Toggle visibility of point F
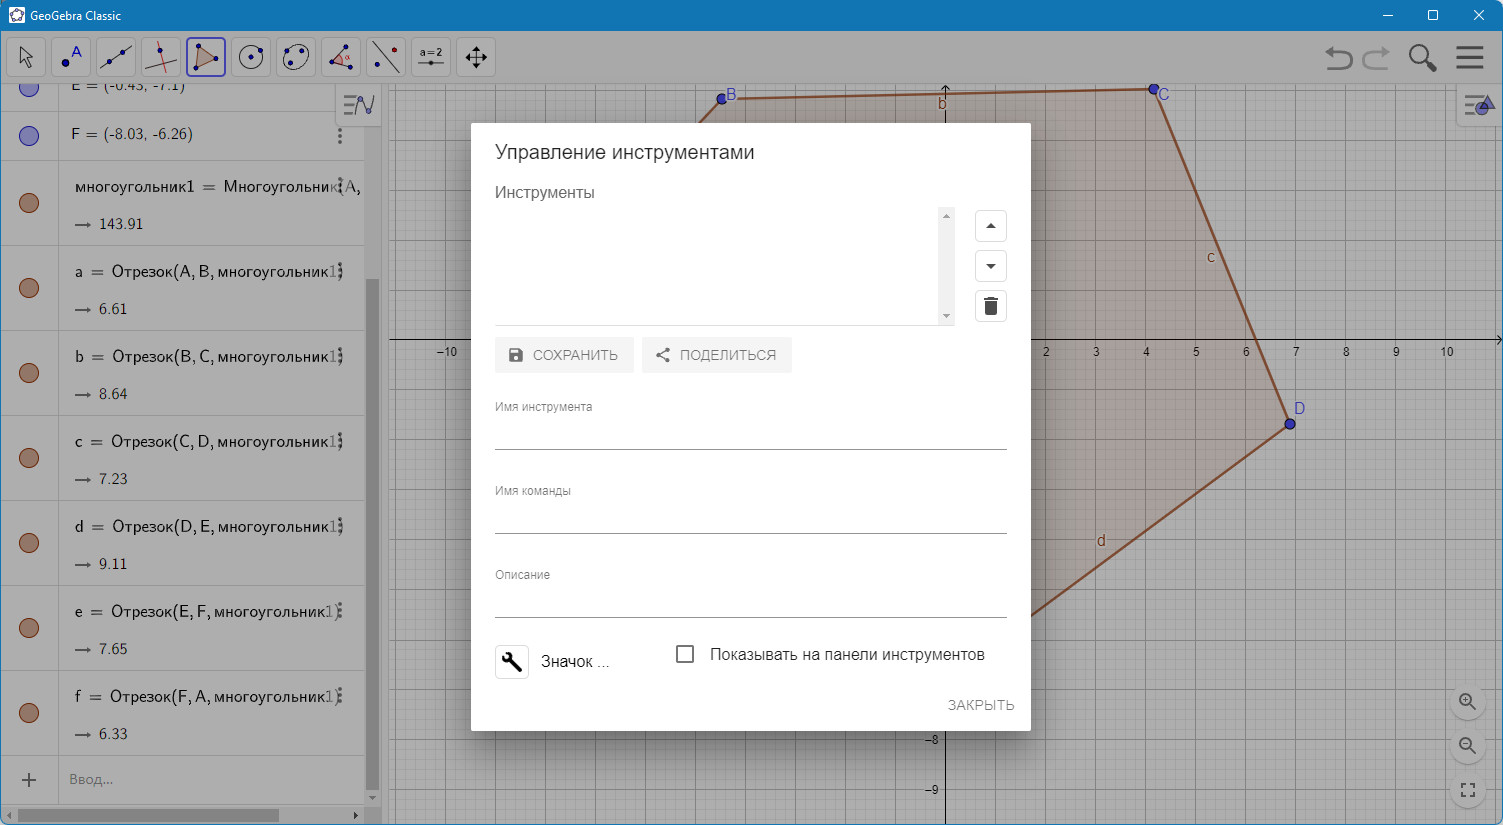 tap(29, 135)
